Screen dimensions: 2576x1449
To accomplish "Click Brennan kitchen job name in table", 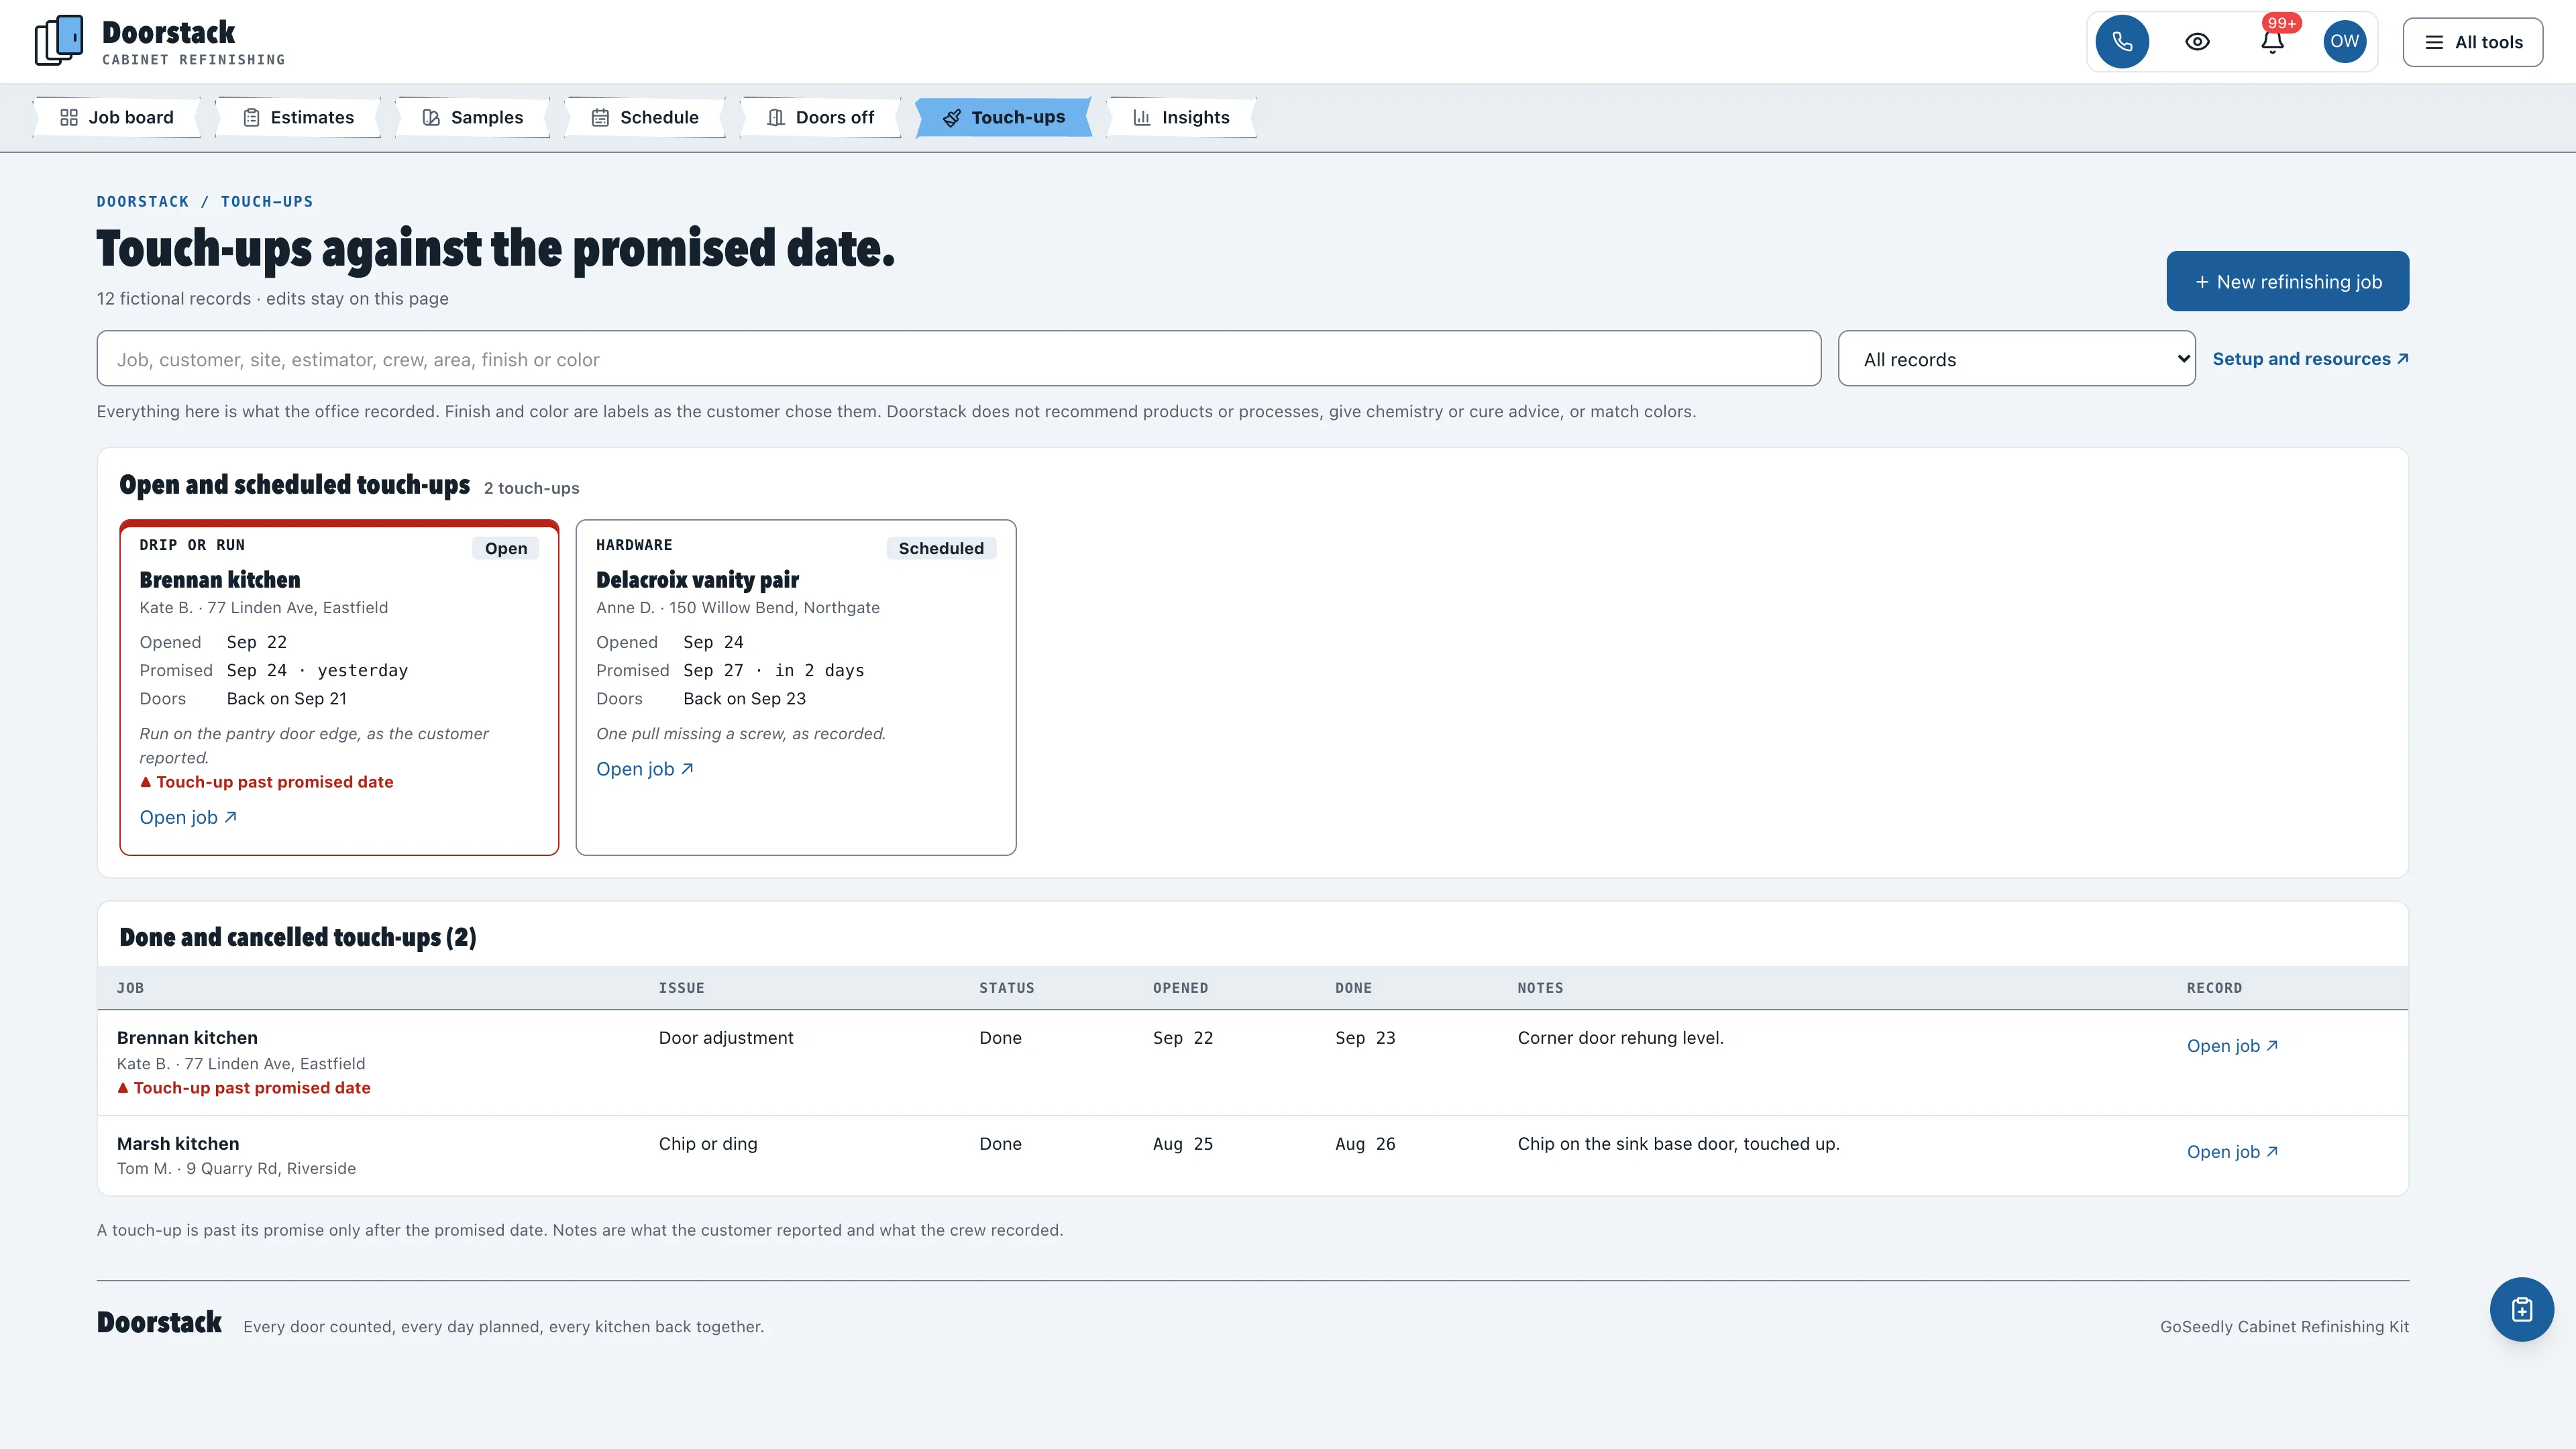I will pyautogui.click(x=187, y=1038).
